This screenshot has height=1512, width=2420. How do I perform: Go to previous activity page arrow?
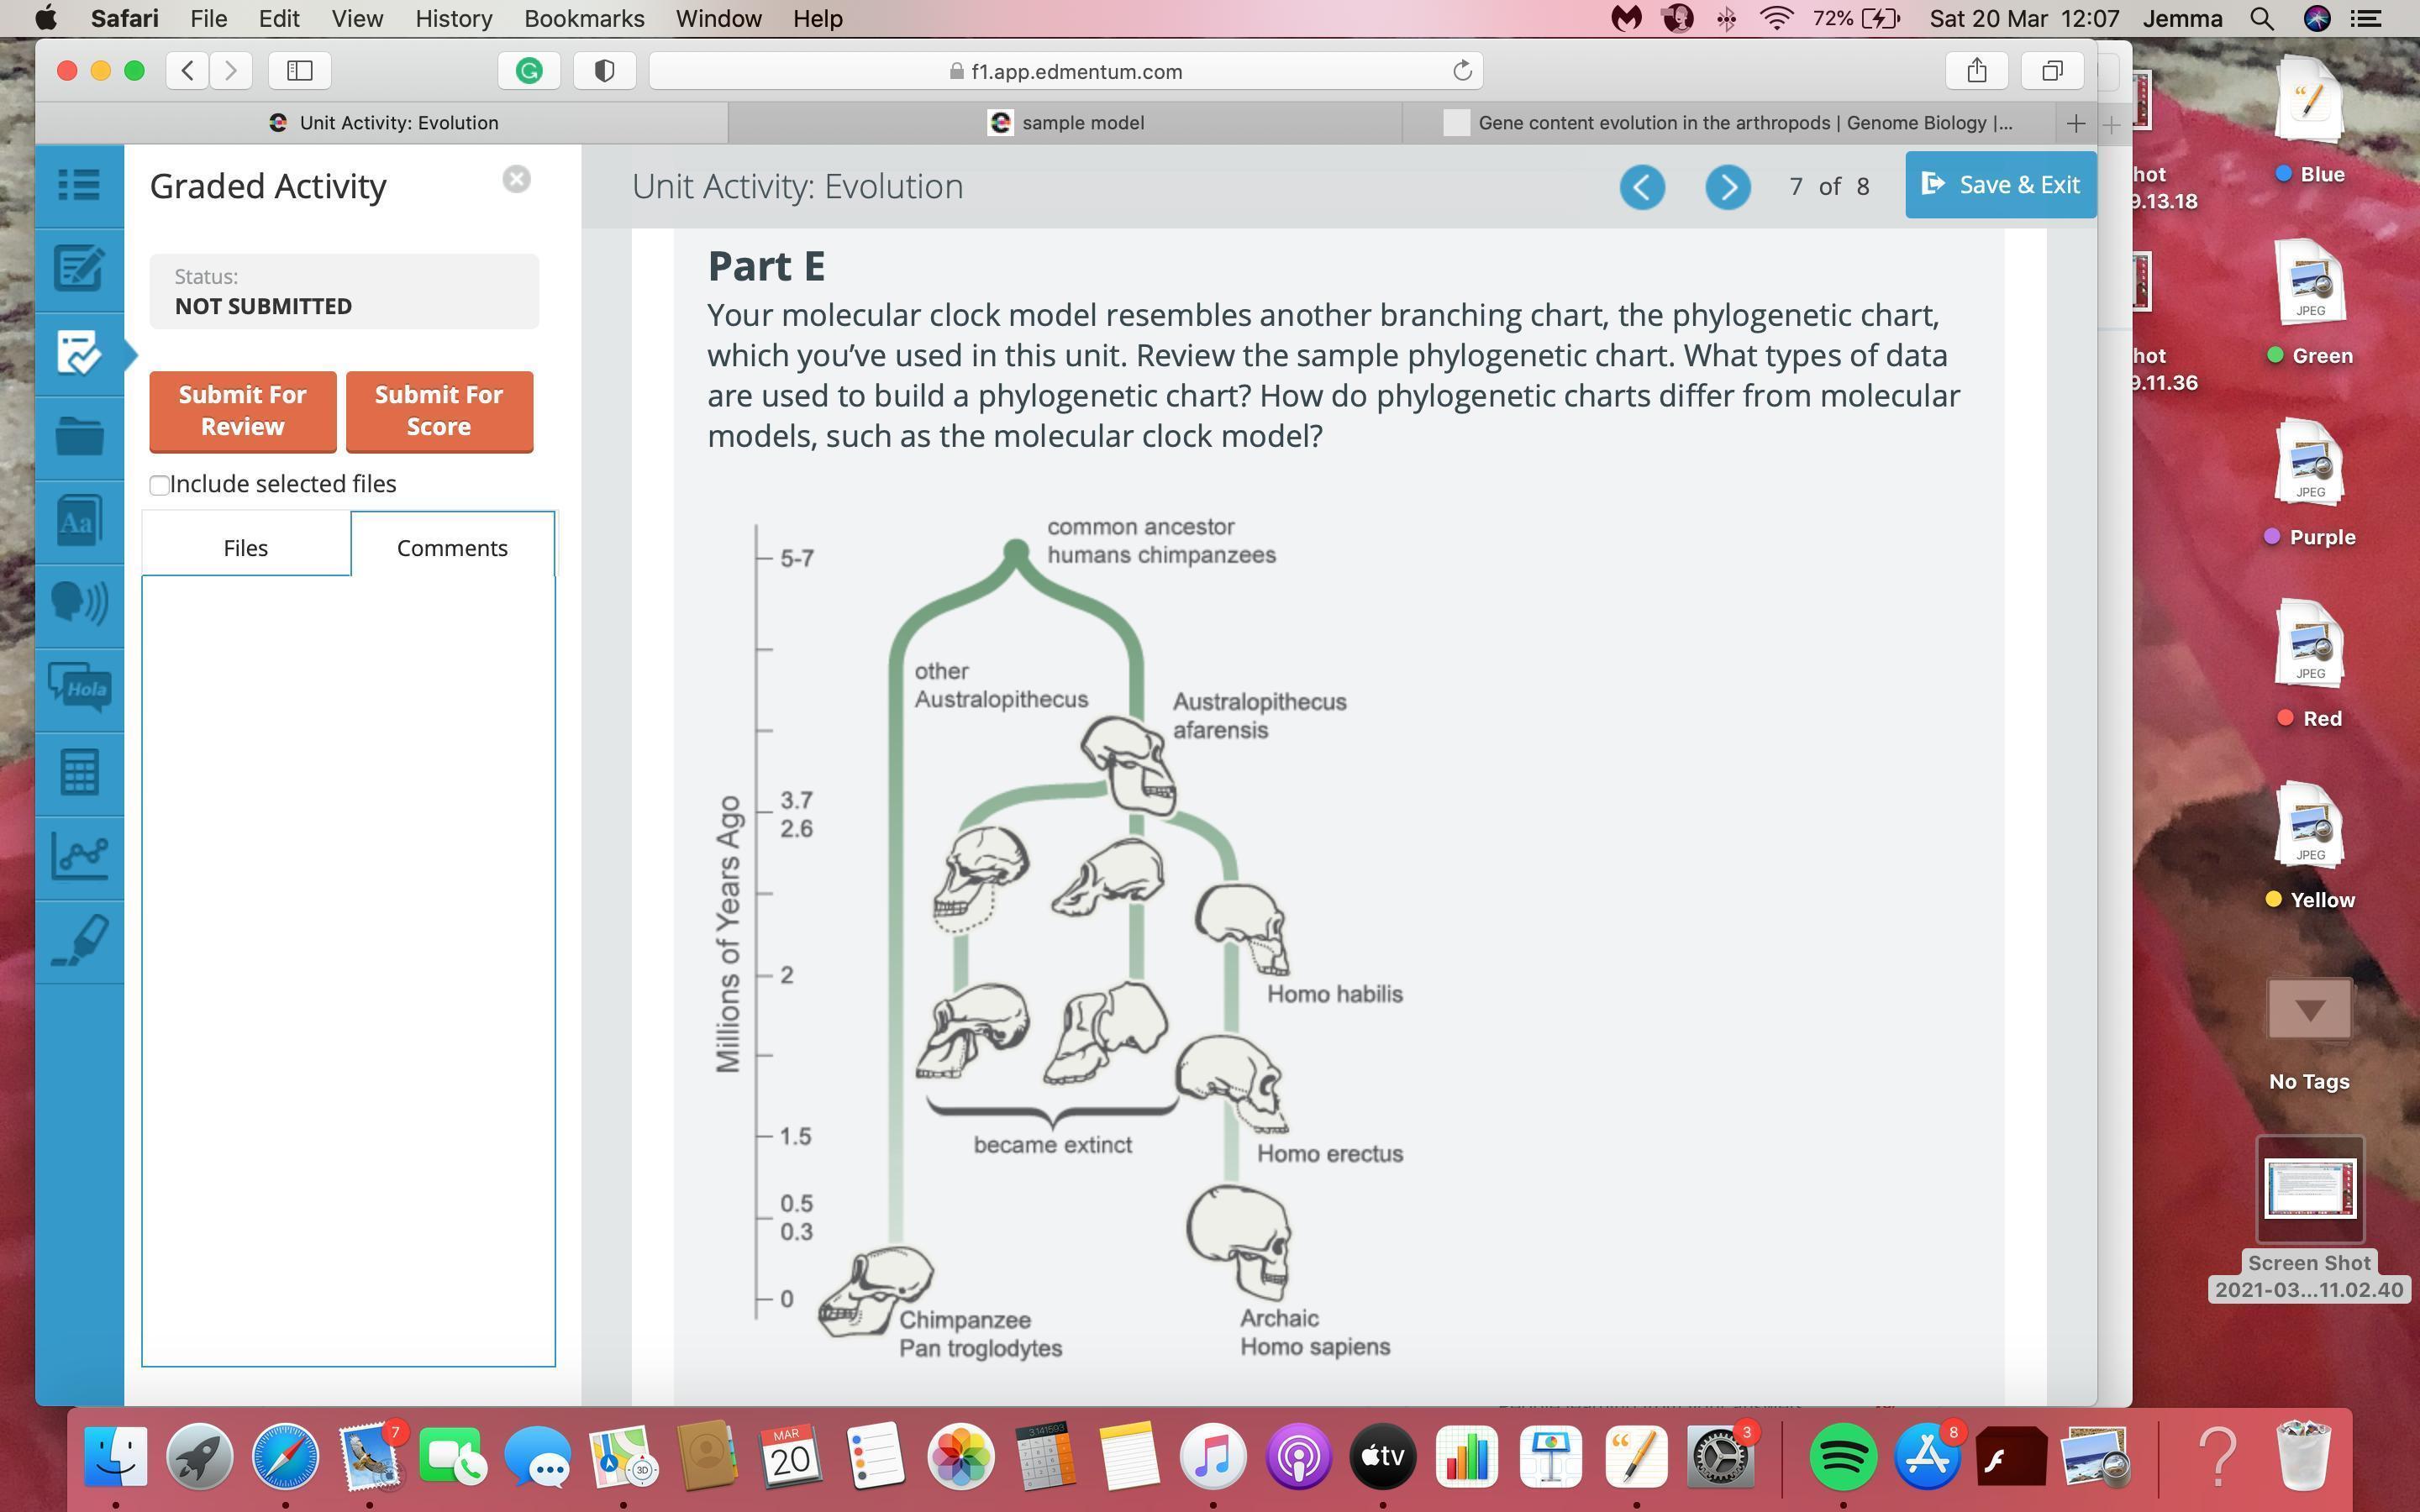click(1642, 187)
